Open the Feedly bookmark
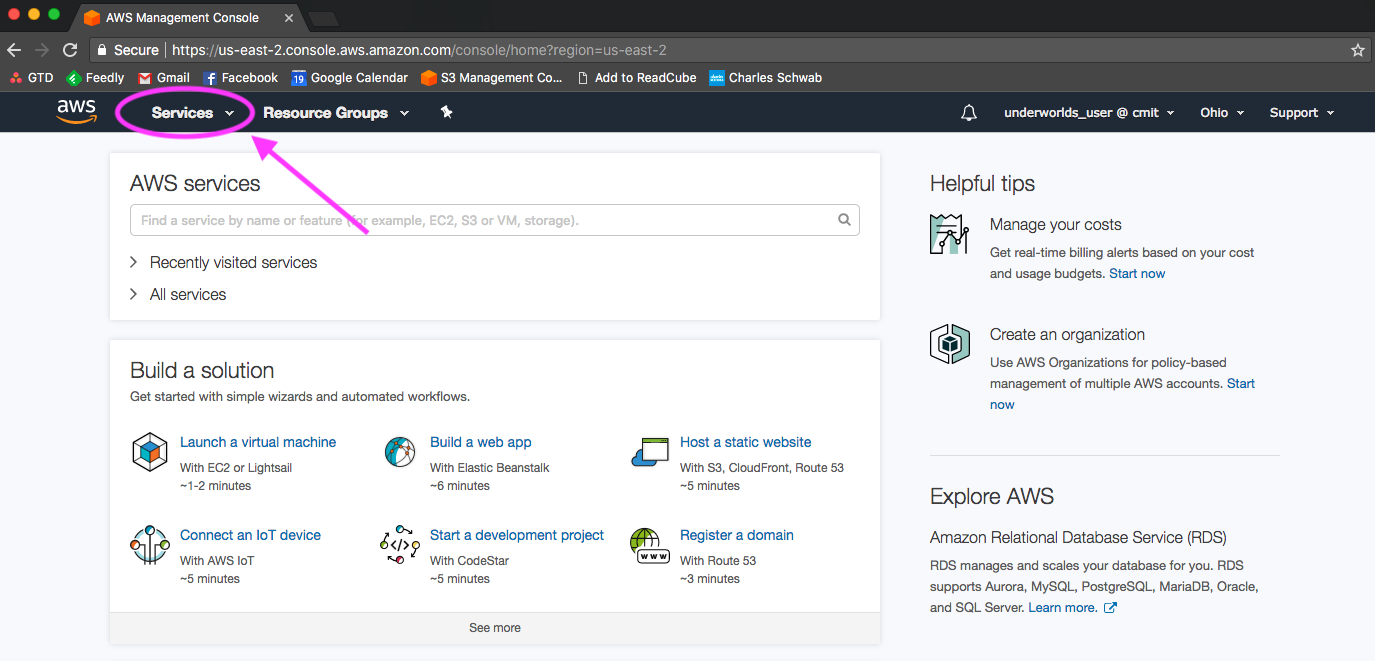 (x=95, y=77)
